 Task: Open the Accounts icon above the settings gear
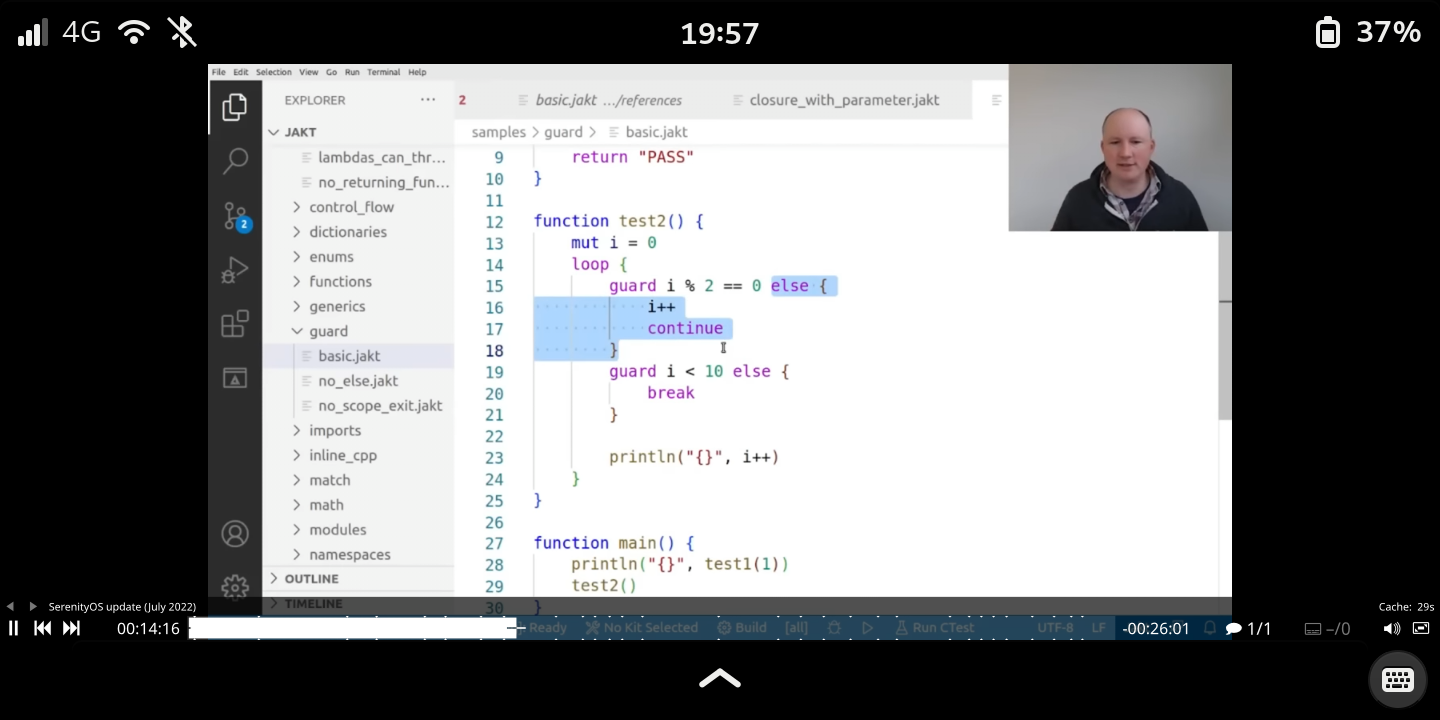(235, 533)
